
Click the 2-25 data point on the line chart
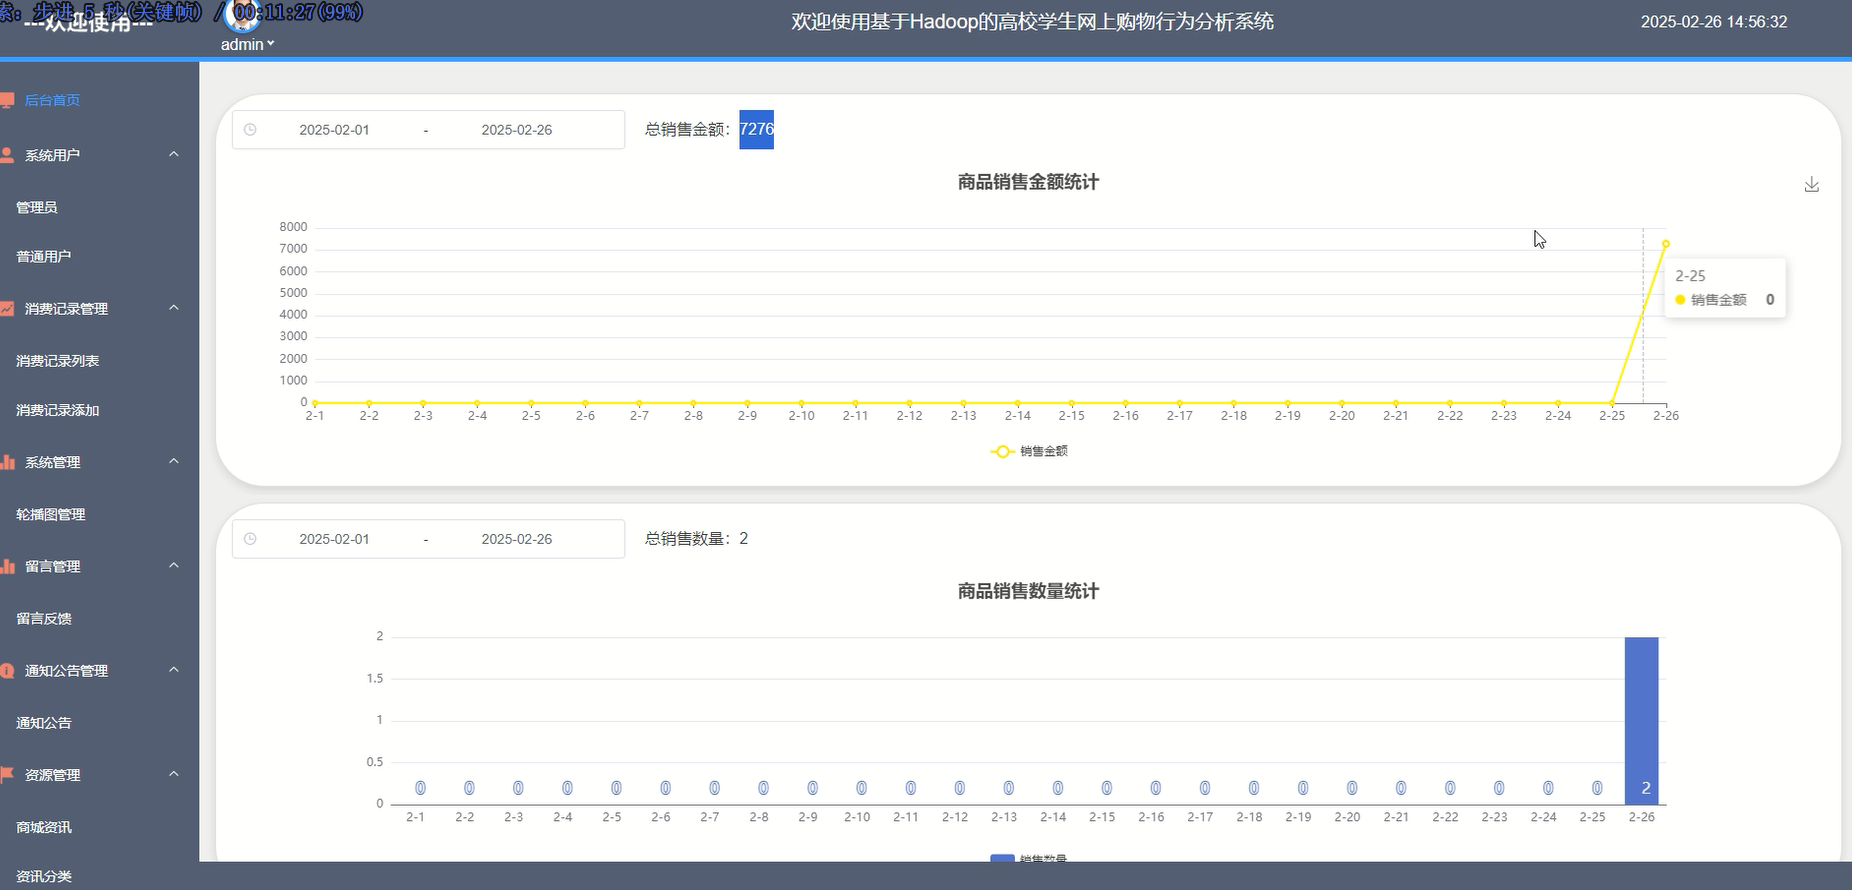click(x=1612, y=403)
